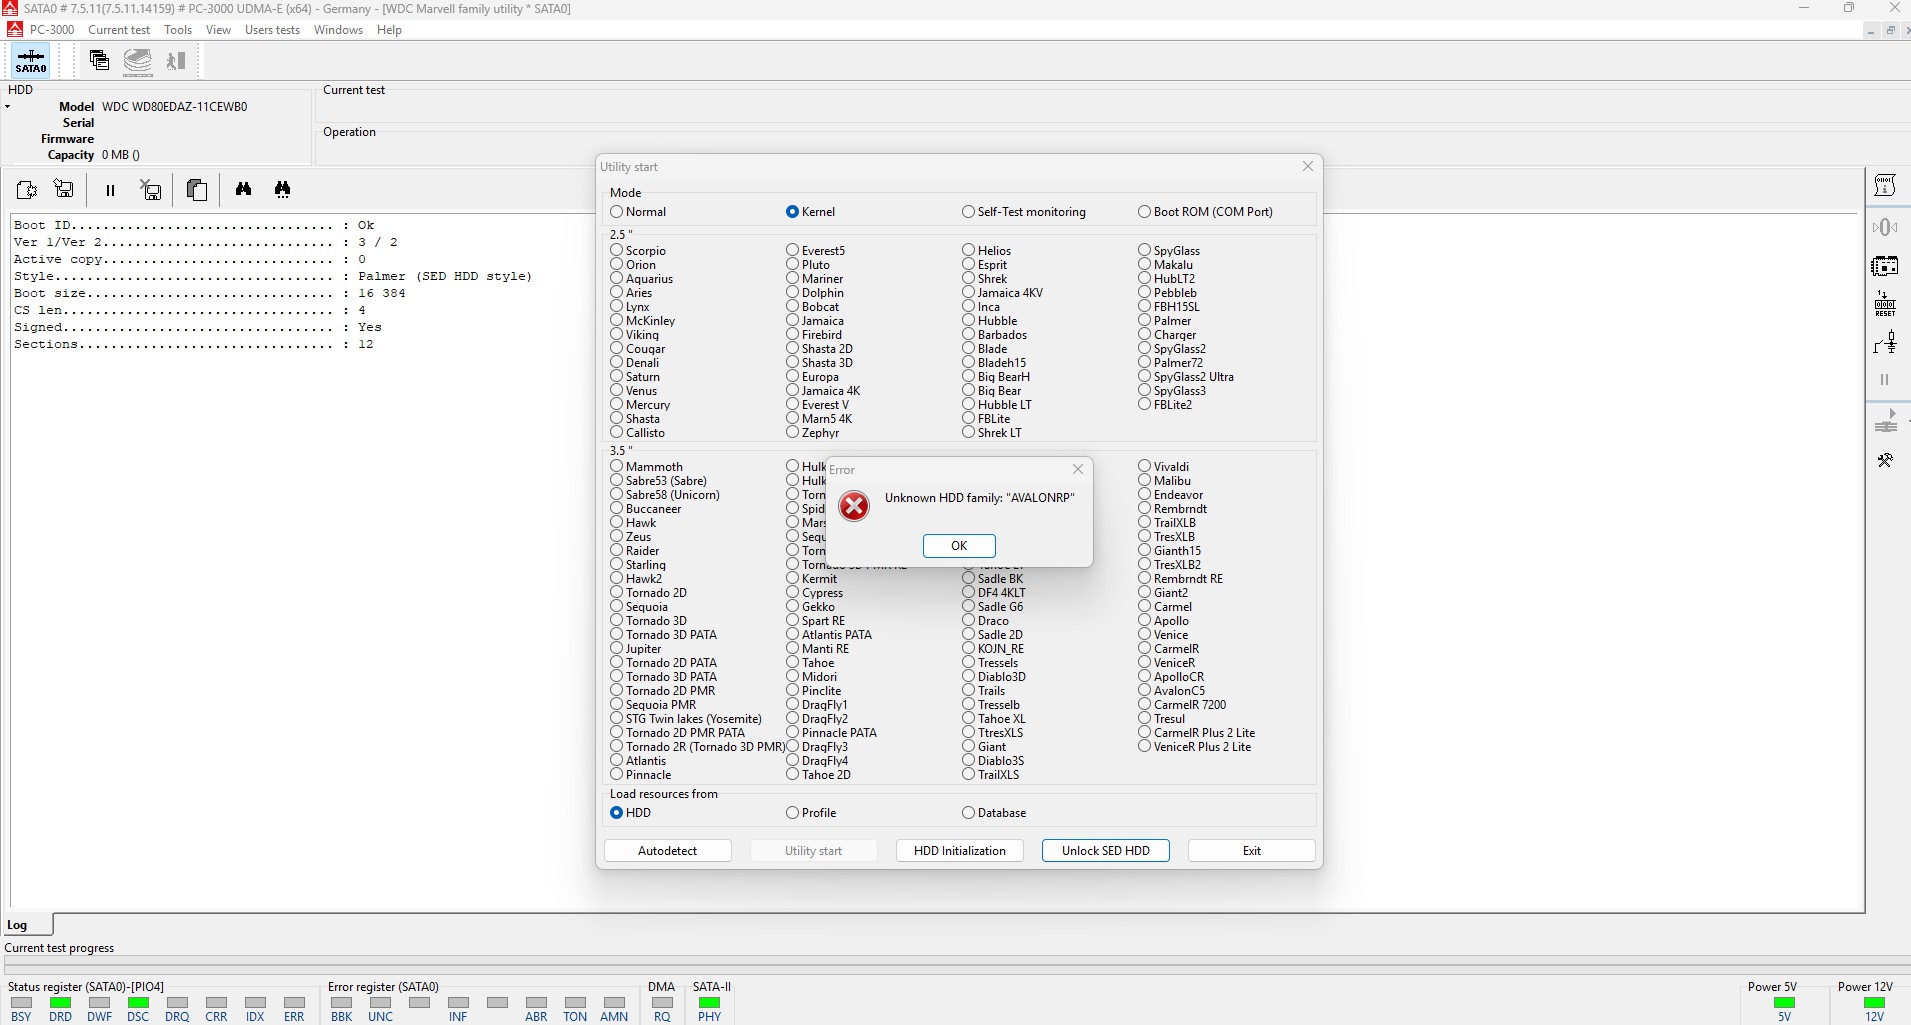Click the cascaded windows toolbar icon
The height and width of the screenshot is (1025, 1911).
click(99, 60)
